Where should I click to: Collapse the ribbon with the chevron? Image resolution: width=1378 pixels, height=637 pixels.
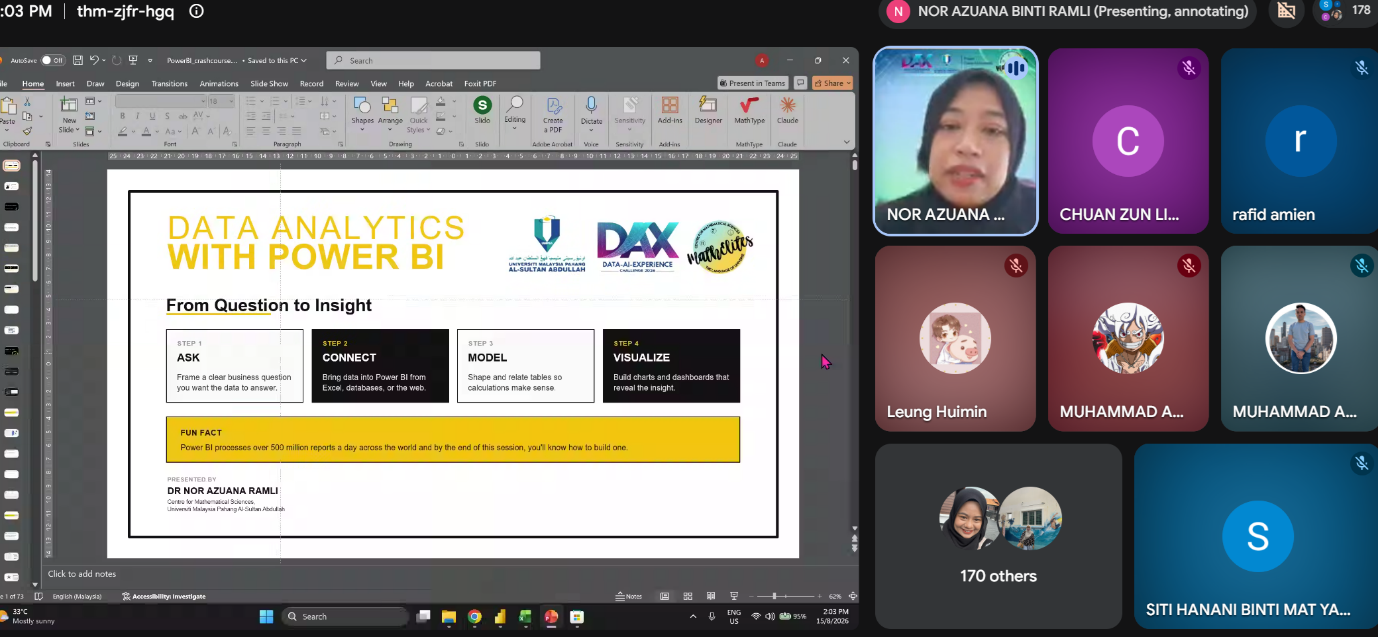[x=847, y=143]
